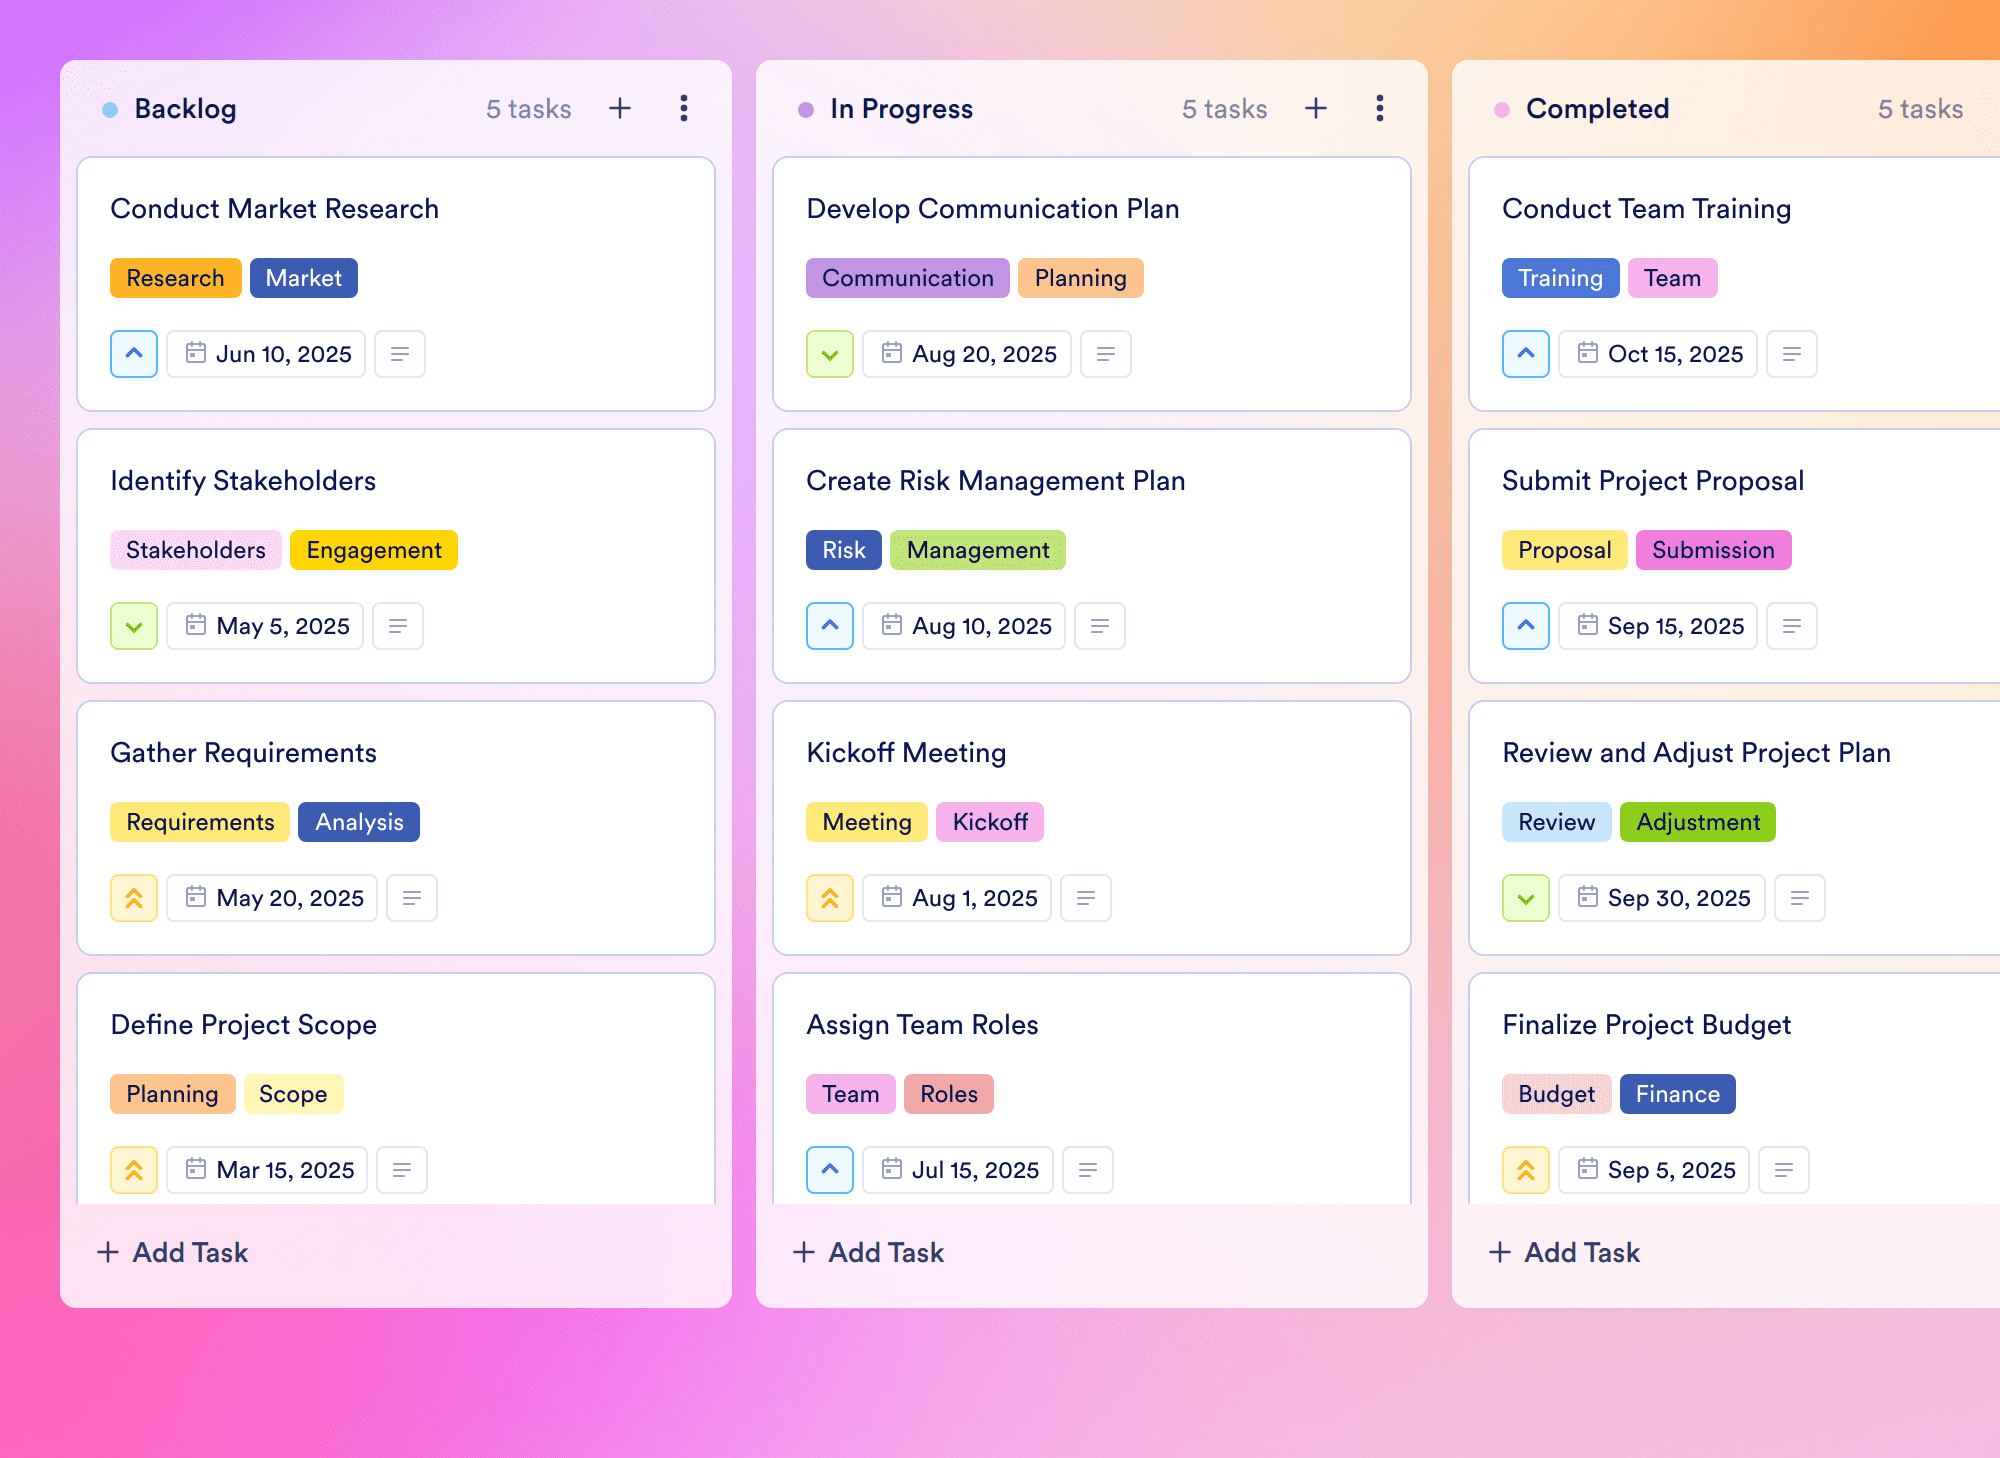Edit the Sep 15, 2025 due date
This screenshot has width=2000, height=1458.
click(1658, 626)
